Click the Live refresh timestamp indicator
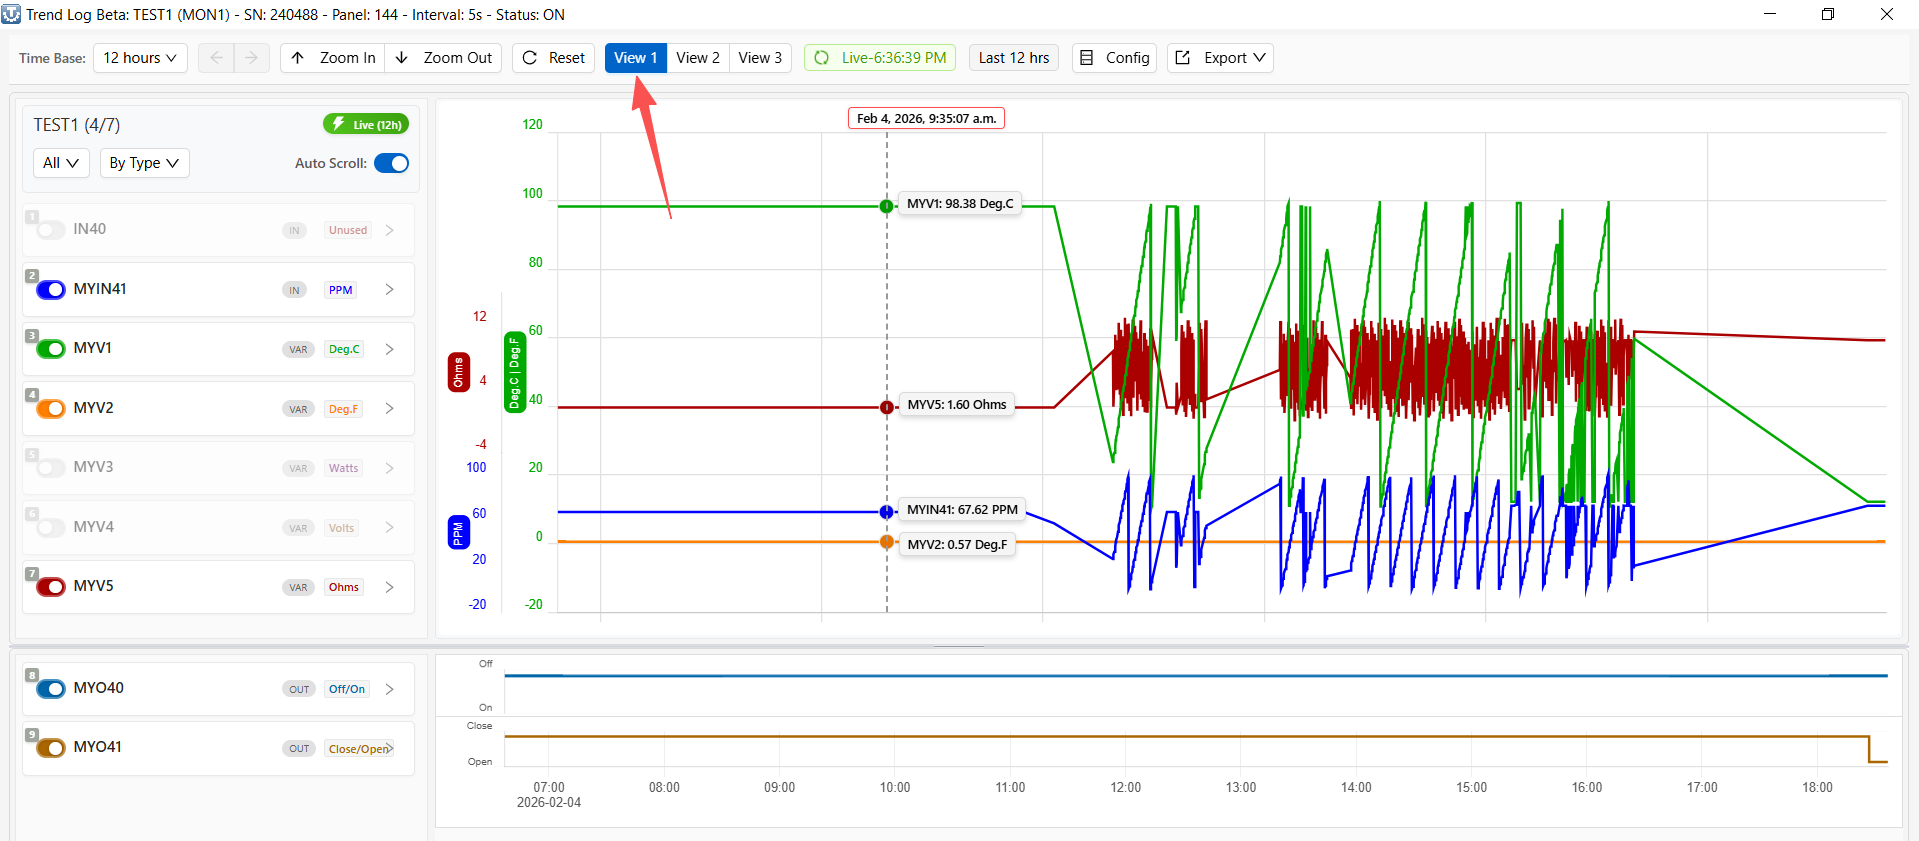Screen dimensions: 1919x841 880,58
